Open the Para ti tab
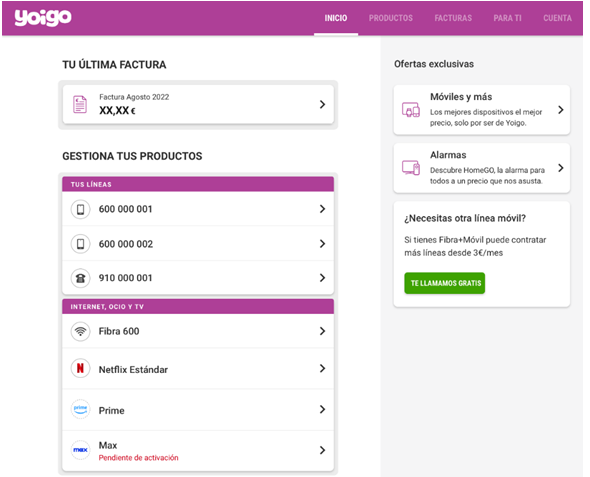Viewport: 590px width, 477px height. click(x=507, y=18)
